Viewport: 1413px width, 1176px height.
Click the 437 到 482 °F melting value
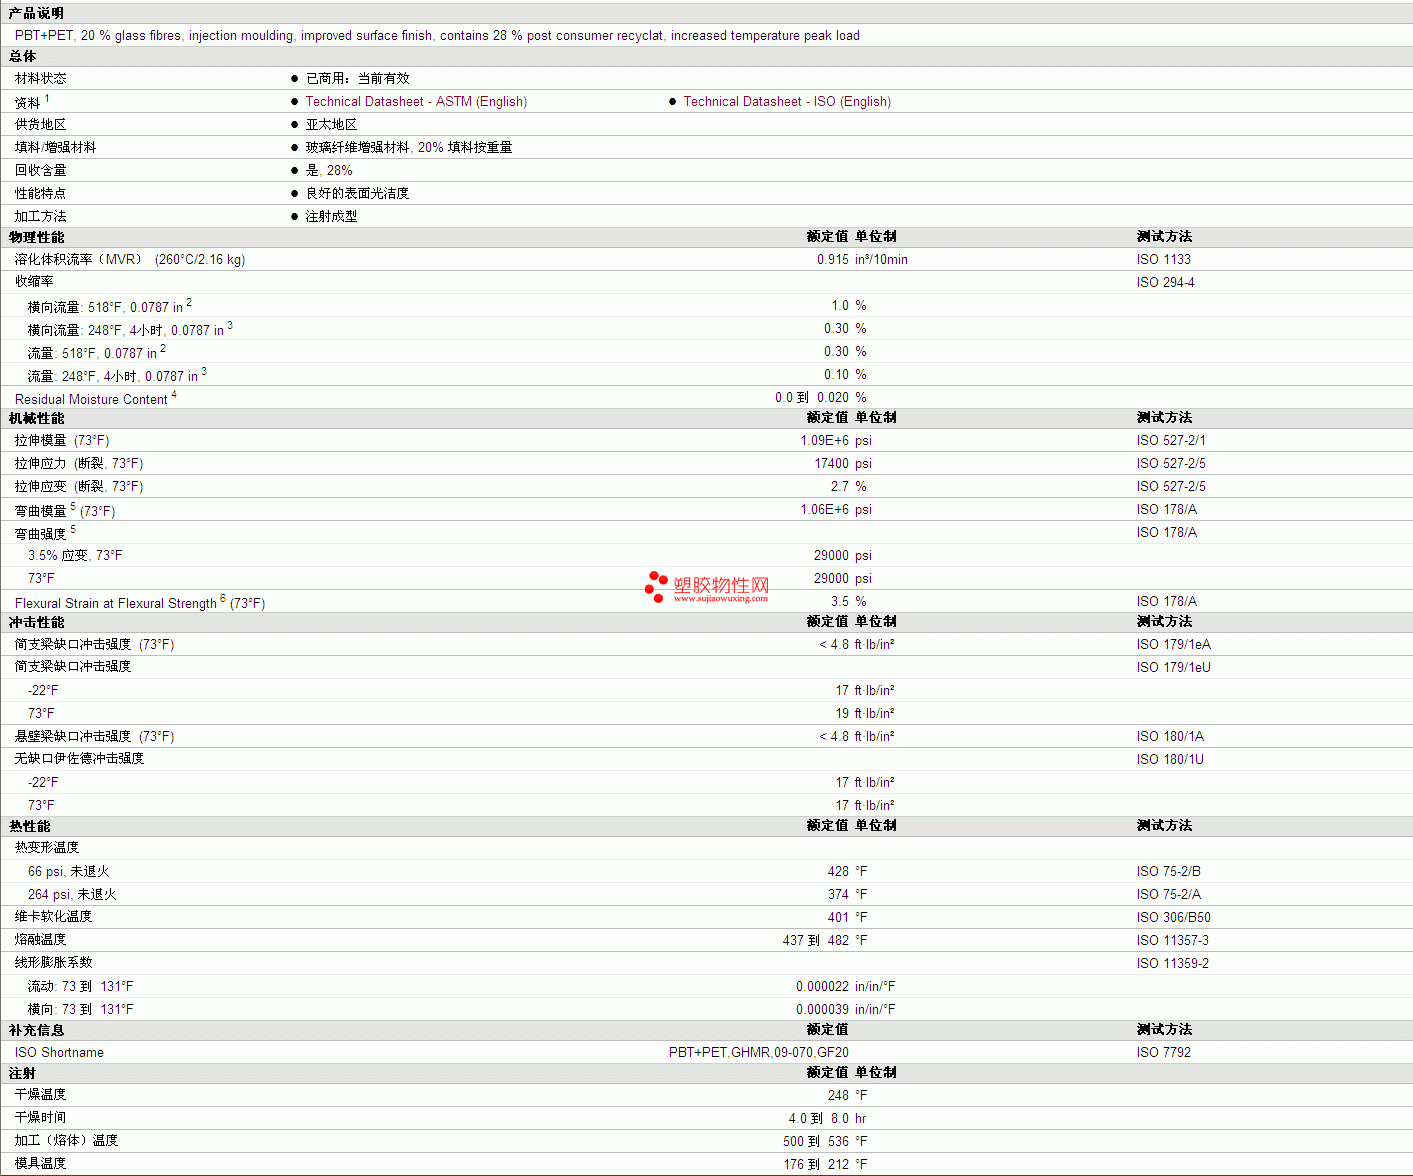click(825, 940)
